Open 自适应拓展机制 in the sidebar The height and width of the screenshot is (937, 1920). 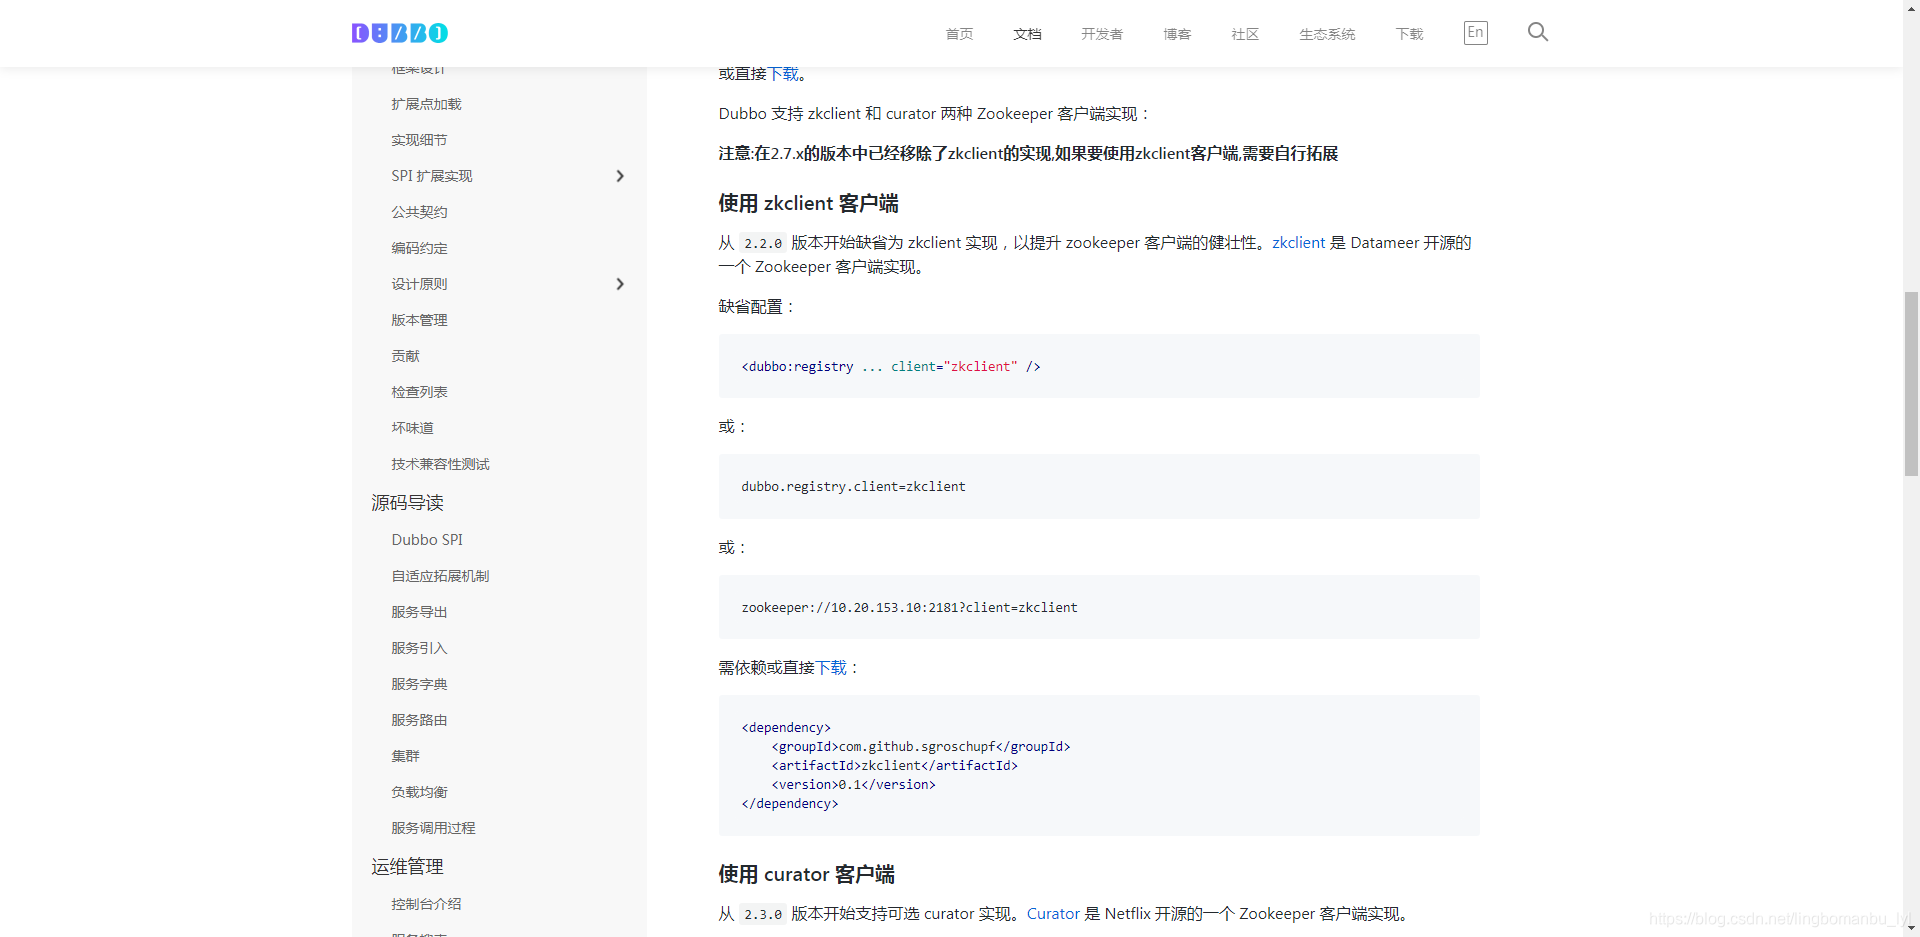tap(440, 576)
